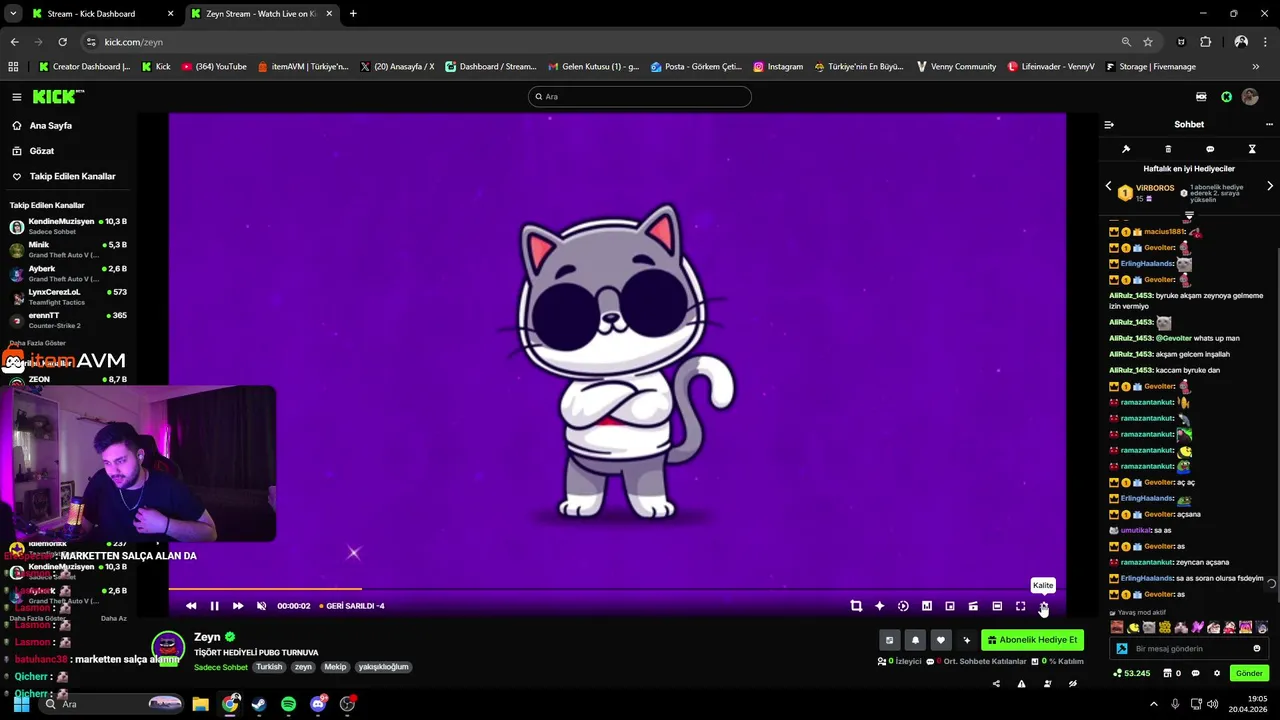Pause the stream playback
Screen dimensions: 1280x720
tap(214, 606)
